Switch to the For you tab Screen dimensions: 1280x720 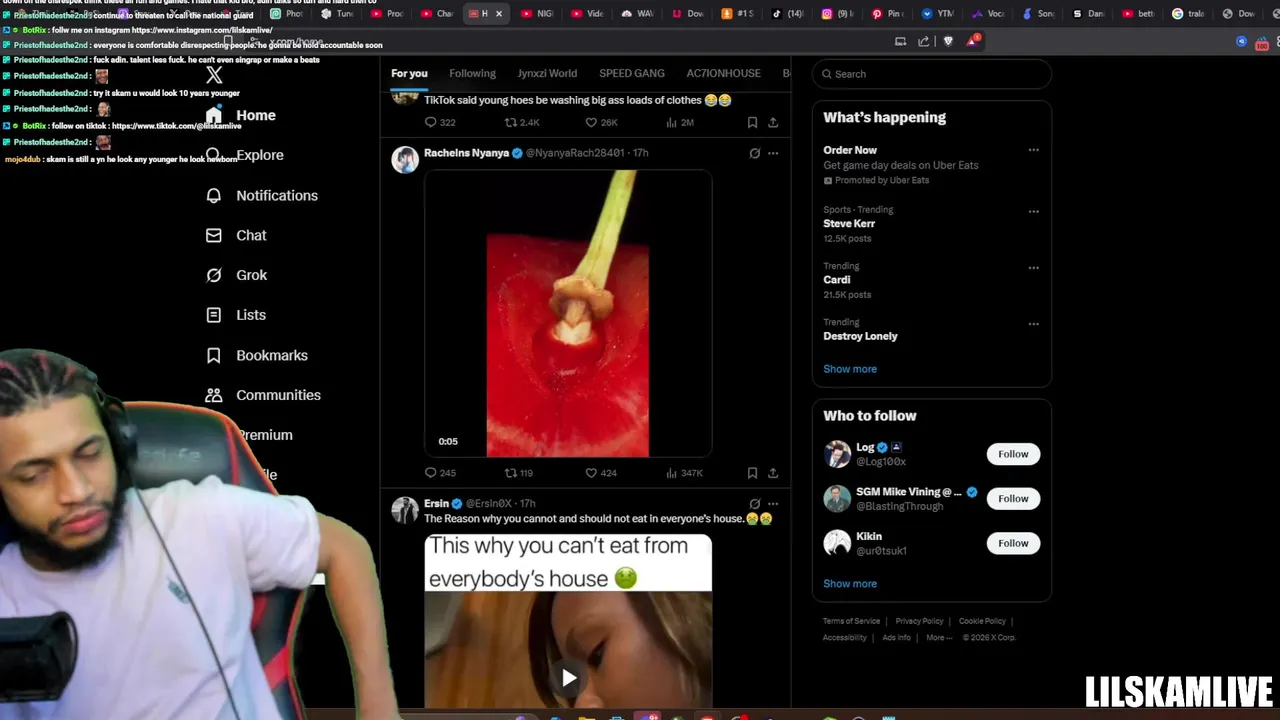click(409, 74)
